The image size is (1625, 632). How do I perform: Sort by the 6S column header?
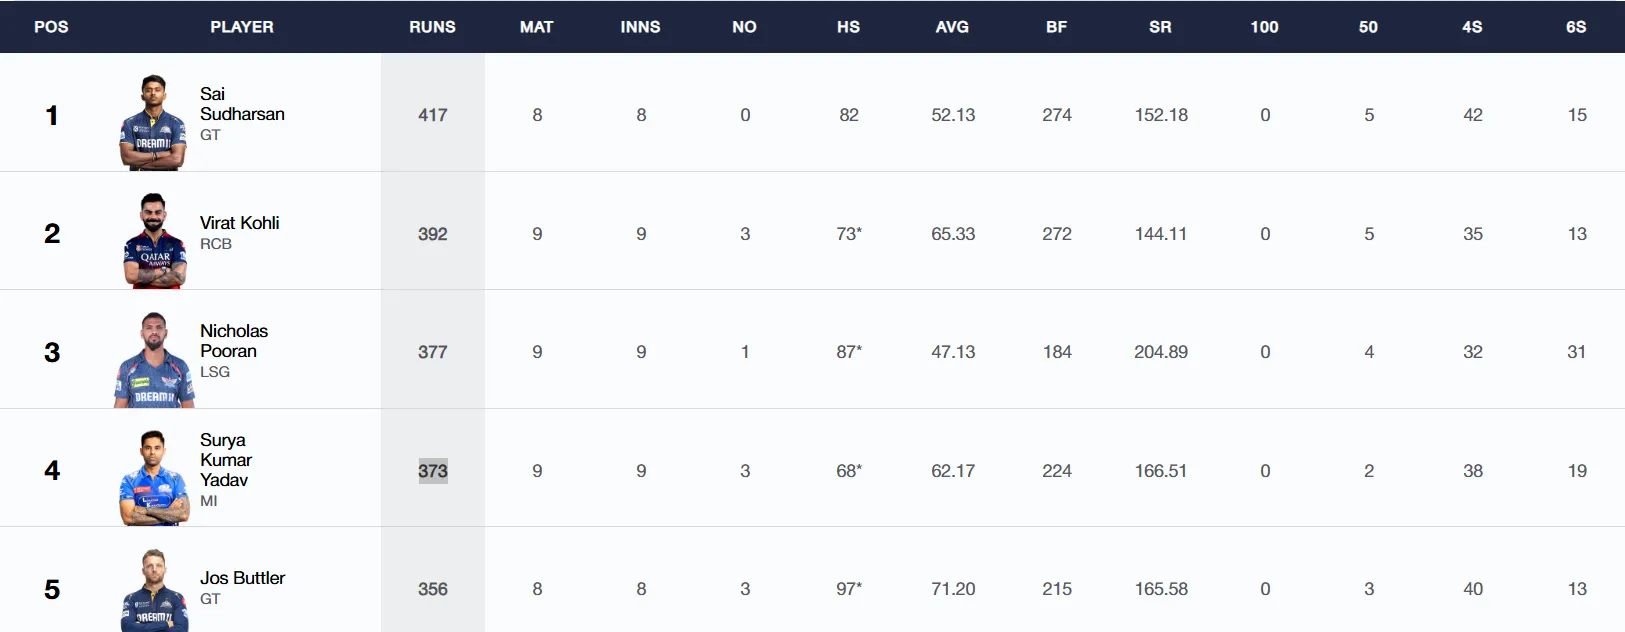[x=1576, y=27]
